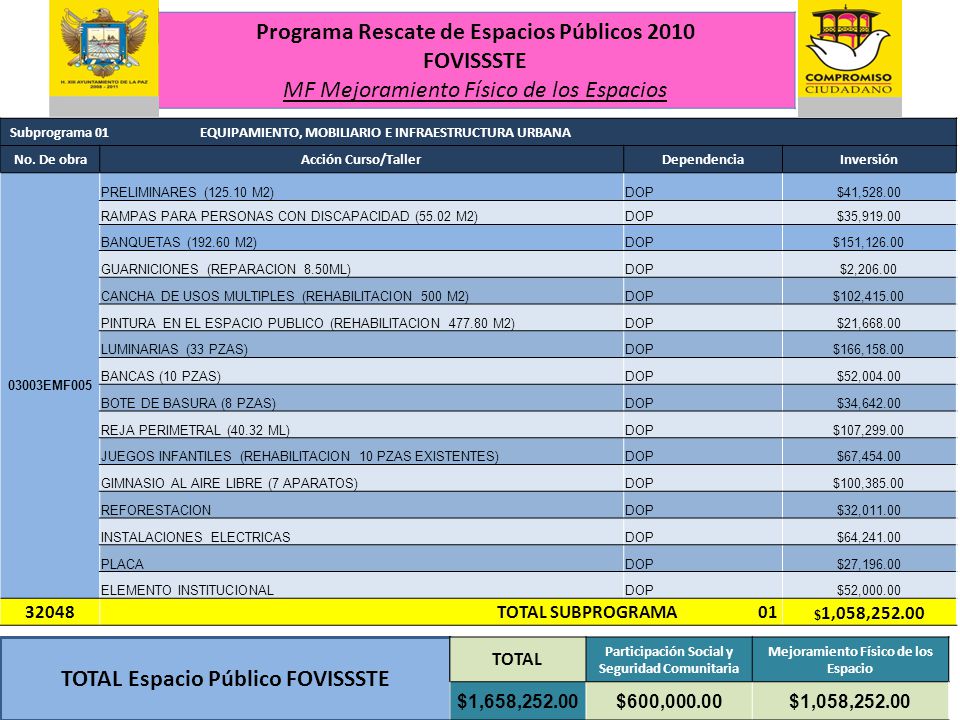Select the $21,668.00 amount
Viewport: 960px width, 720px height.
(868, 323)
